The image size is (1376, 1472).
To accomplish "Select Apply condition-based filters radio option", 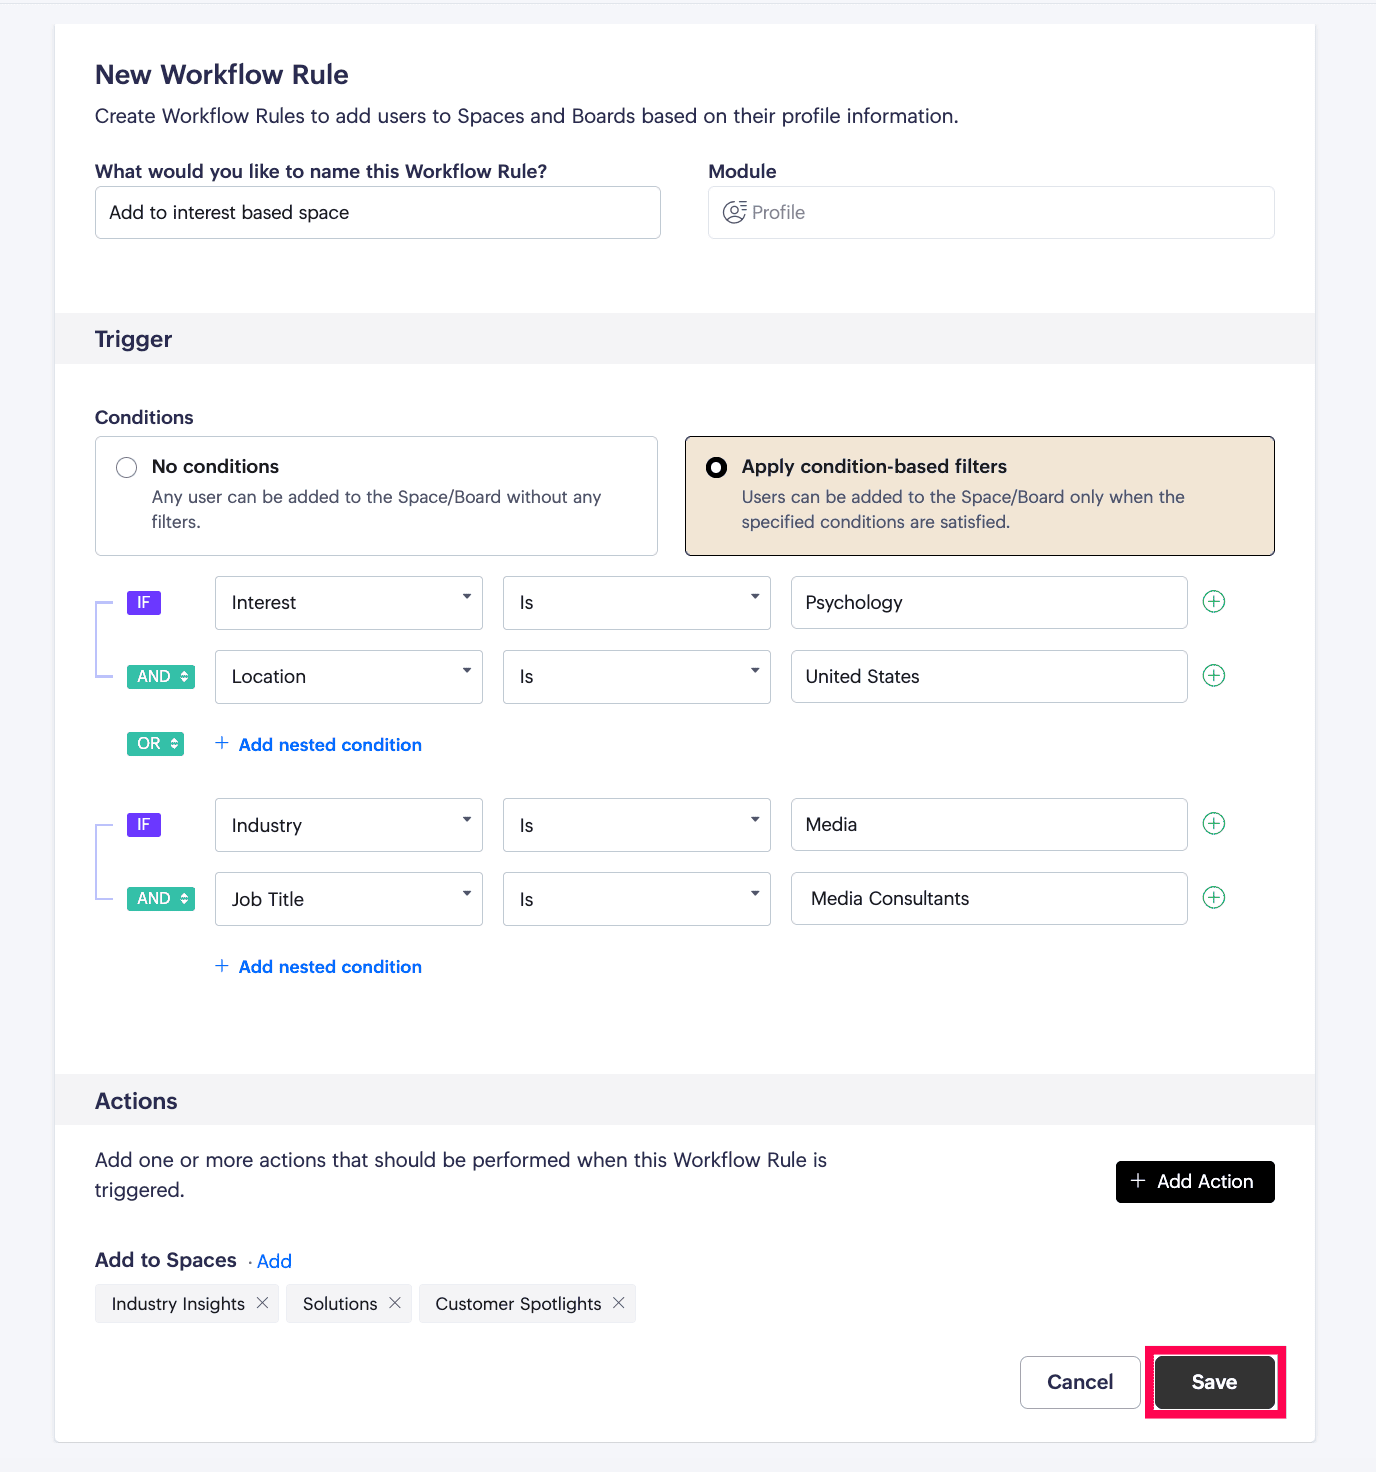I will pyautogui.click(x=717, y=467).
